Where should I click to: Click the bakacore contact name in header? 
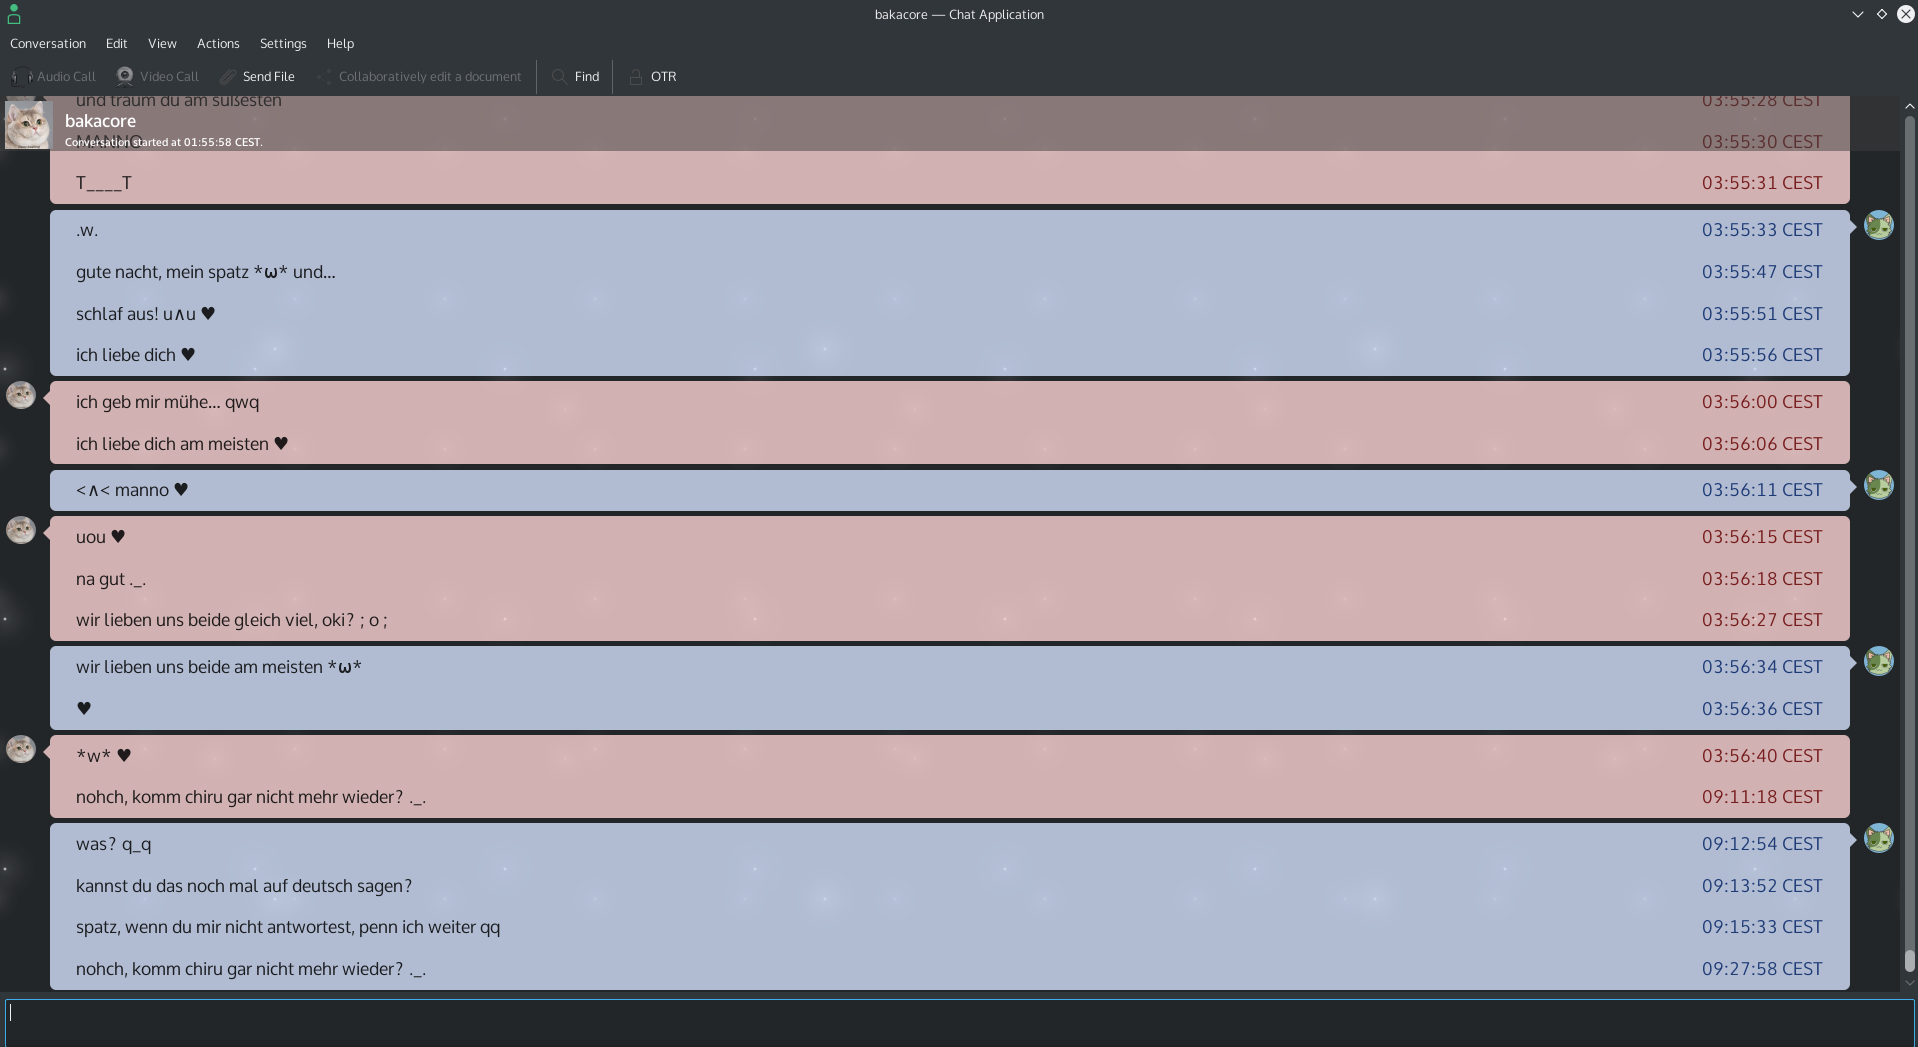point(100,121)
